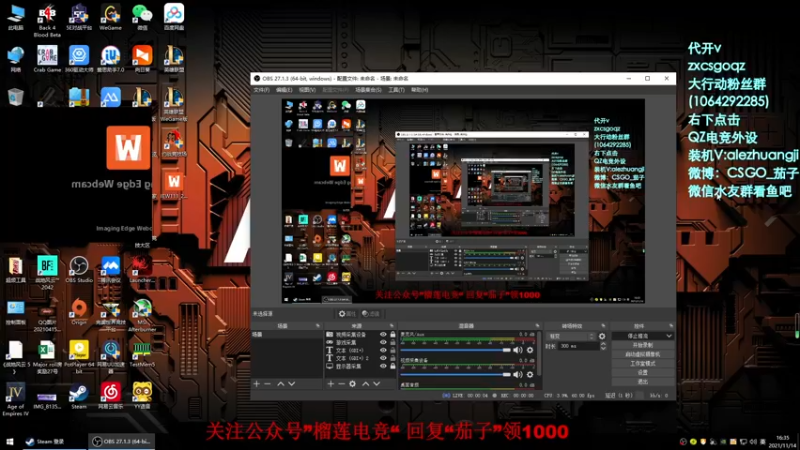The height and width of the screenshot is (450, 800).
Task: Adjust 视频采集设备 volume slider
Action: pos(456,374)
